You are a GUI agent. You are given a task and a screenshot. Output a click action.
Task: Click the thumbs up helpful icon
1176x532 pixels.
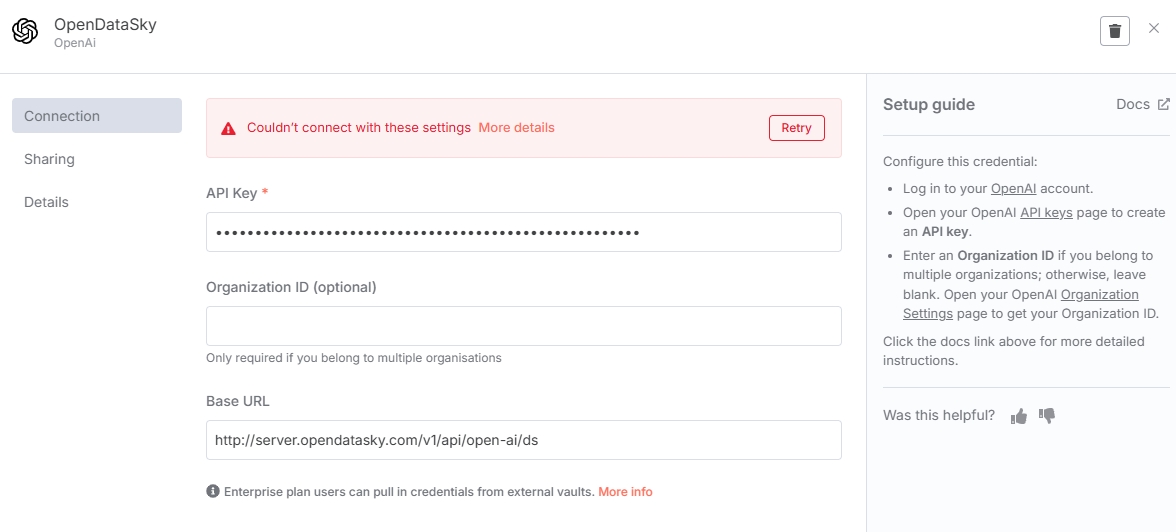coord(1018,416)
